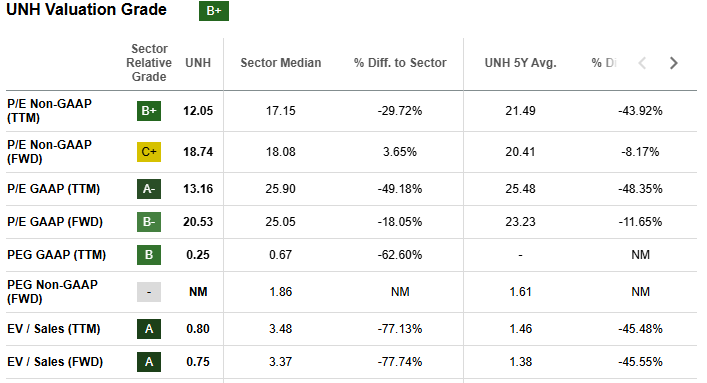Click the % Diff. to Sector column header
This screenshot has height=383, width=707.
click(400, 63)
